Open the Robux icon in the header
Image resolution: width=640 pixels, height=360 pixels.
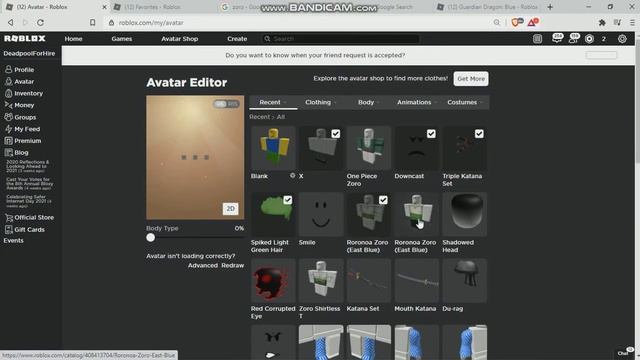(x=589, y=39)
